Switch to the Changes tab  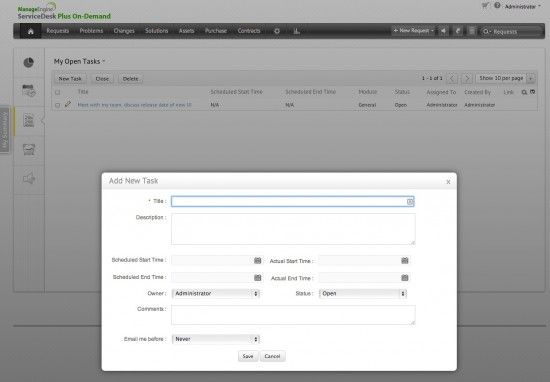124,31
